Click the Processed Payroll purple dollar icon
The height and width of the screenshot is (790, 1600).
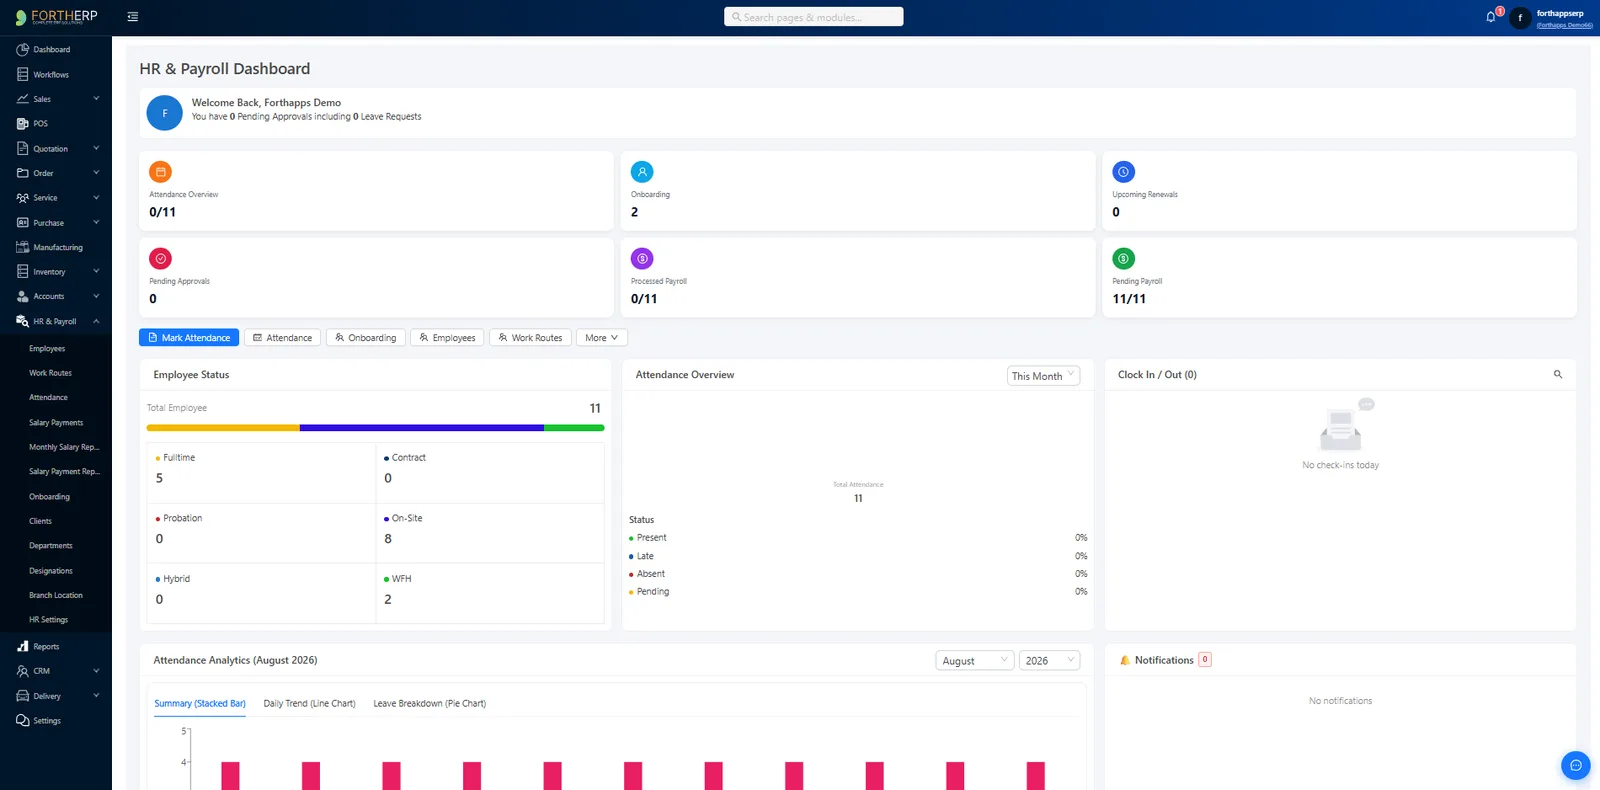[x=642, y=258]
